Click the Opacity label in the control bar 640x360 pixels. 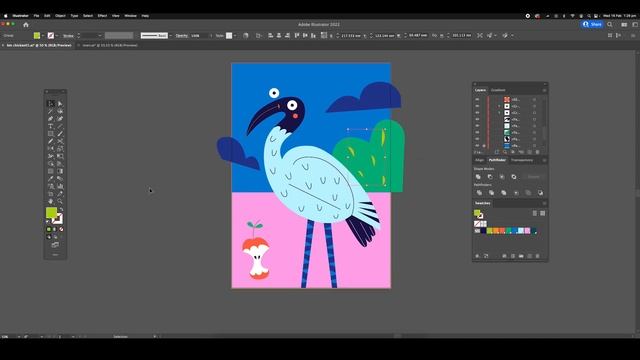(x=182, y=36)
